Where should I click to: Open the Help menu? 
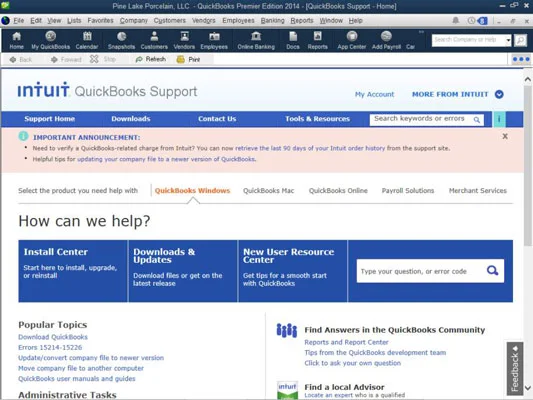[356, 21]
